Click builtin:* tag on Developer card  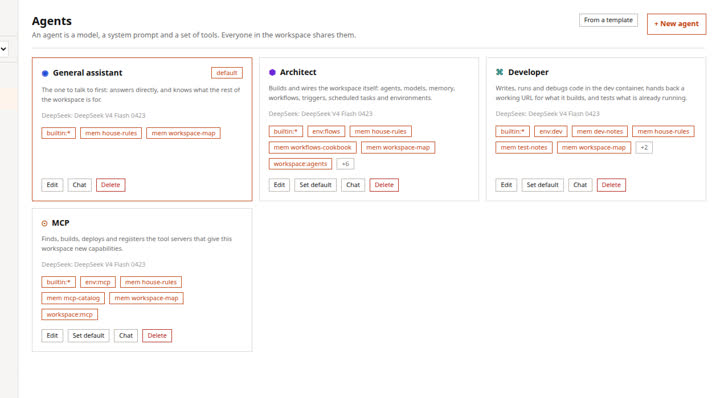pos(512,131)
